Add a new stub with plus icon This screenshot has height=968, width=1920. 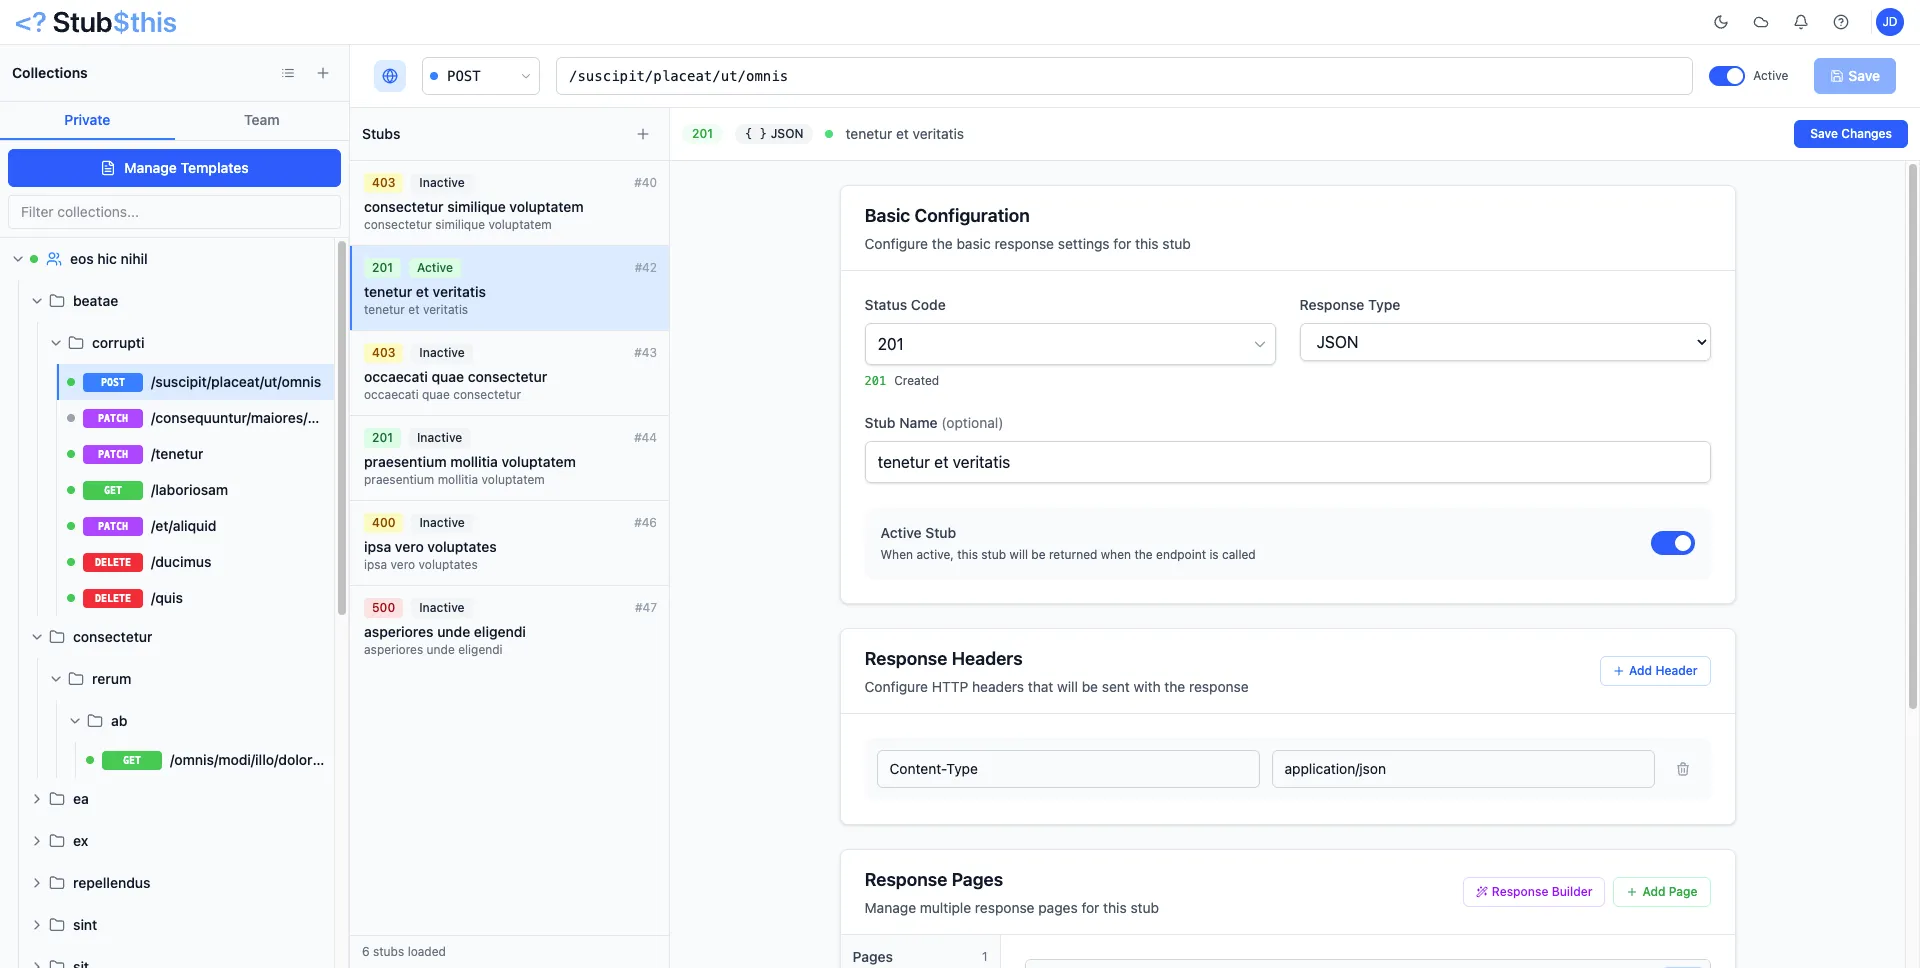[x=643, y=134]
